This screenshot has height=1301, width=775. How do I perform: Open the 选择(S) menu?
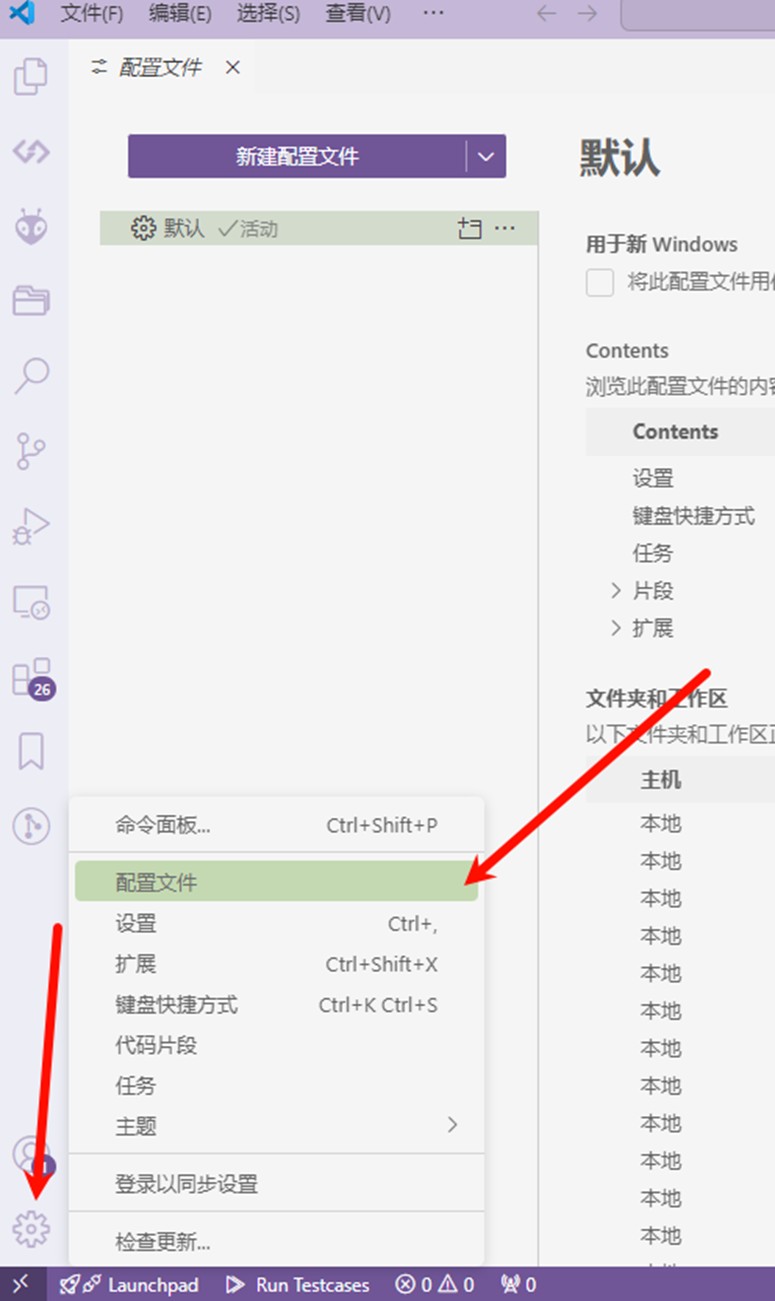pos(268,14)
